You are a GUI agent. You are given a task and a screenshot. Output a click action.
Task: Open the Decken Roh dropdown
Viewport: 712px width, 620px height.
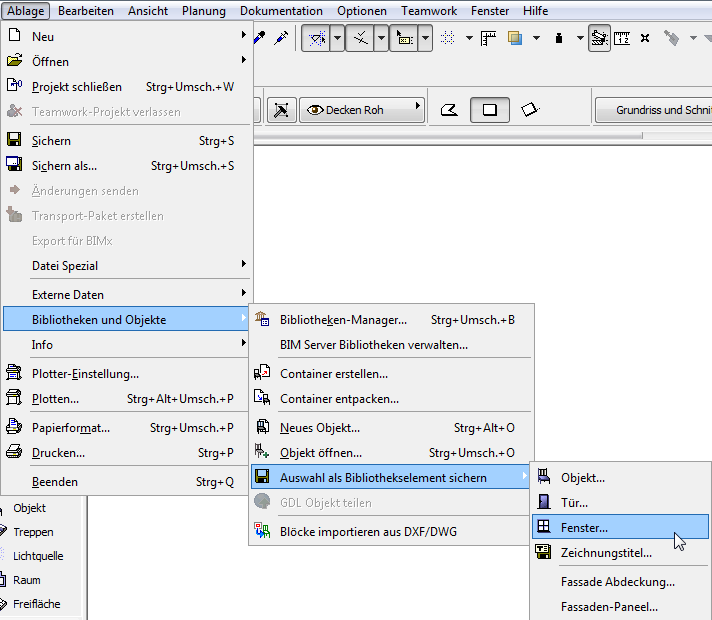(x=362, y=110)
